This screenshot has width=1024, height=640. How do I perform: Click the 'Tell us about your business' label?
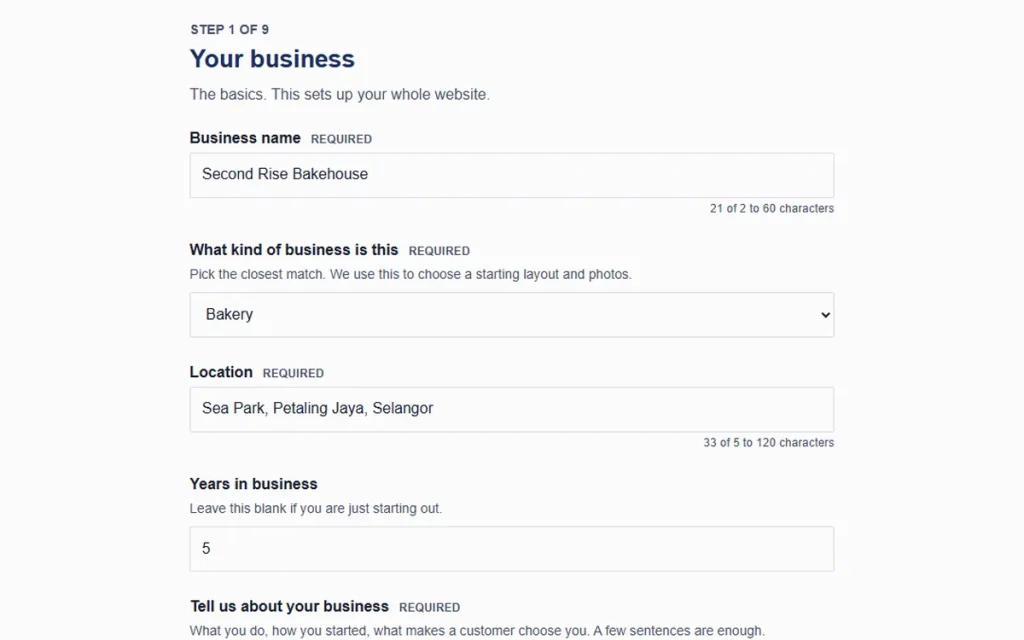tap(289, 606)
